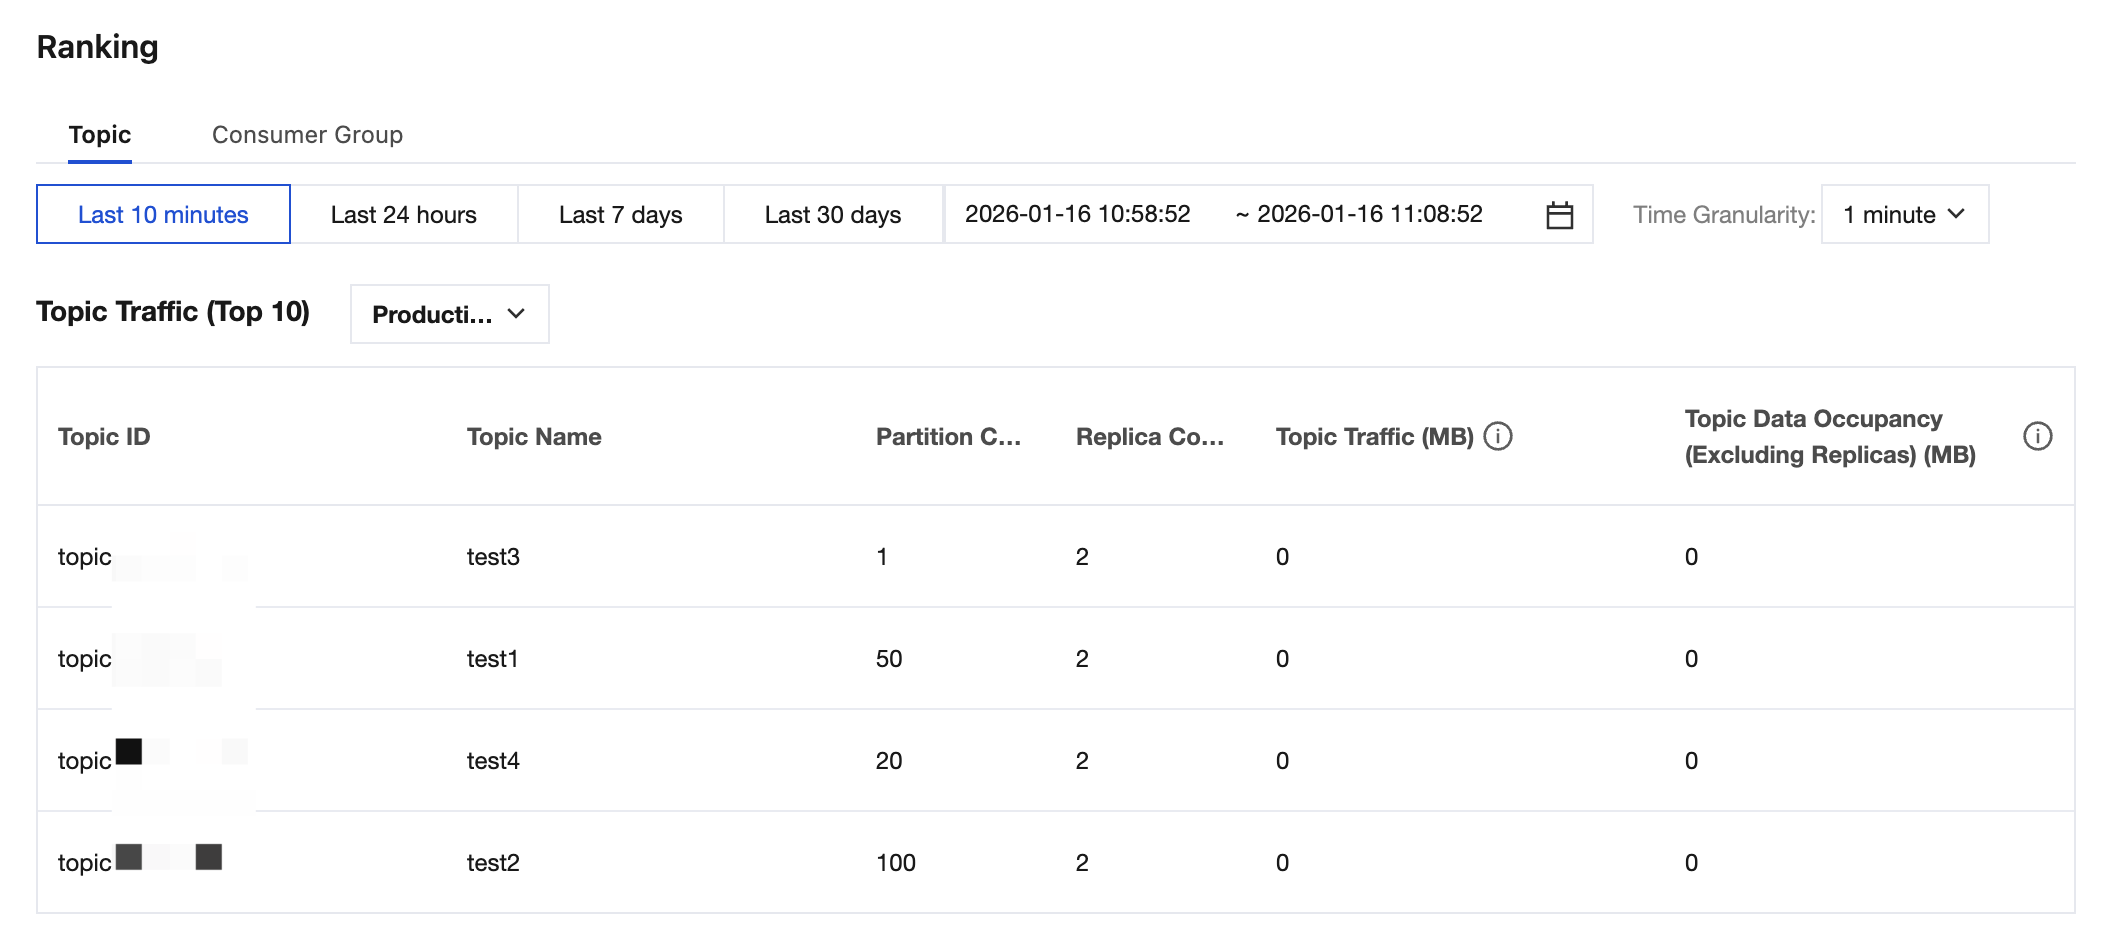The image size is (2108, 946).
Task: Click info icon beside Topic Traffic (MB)
Action: (1498, 436)
